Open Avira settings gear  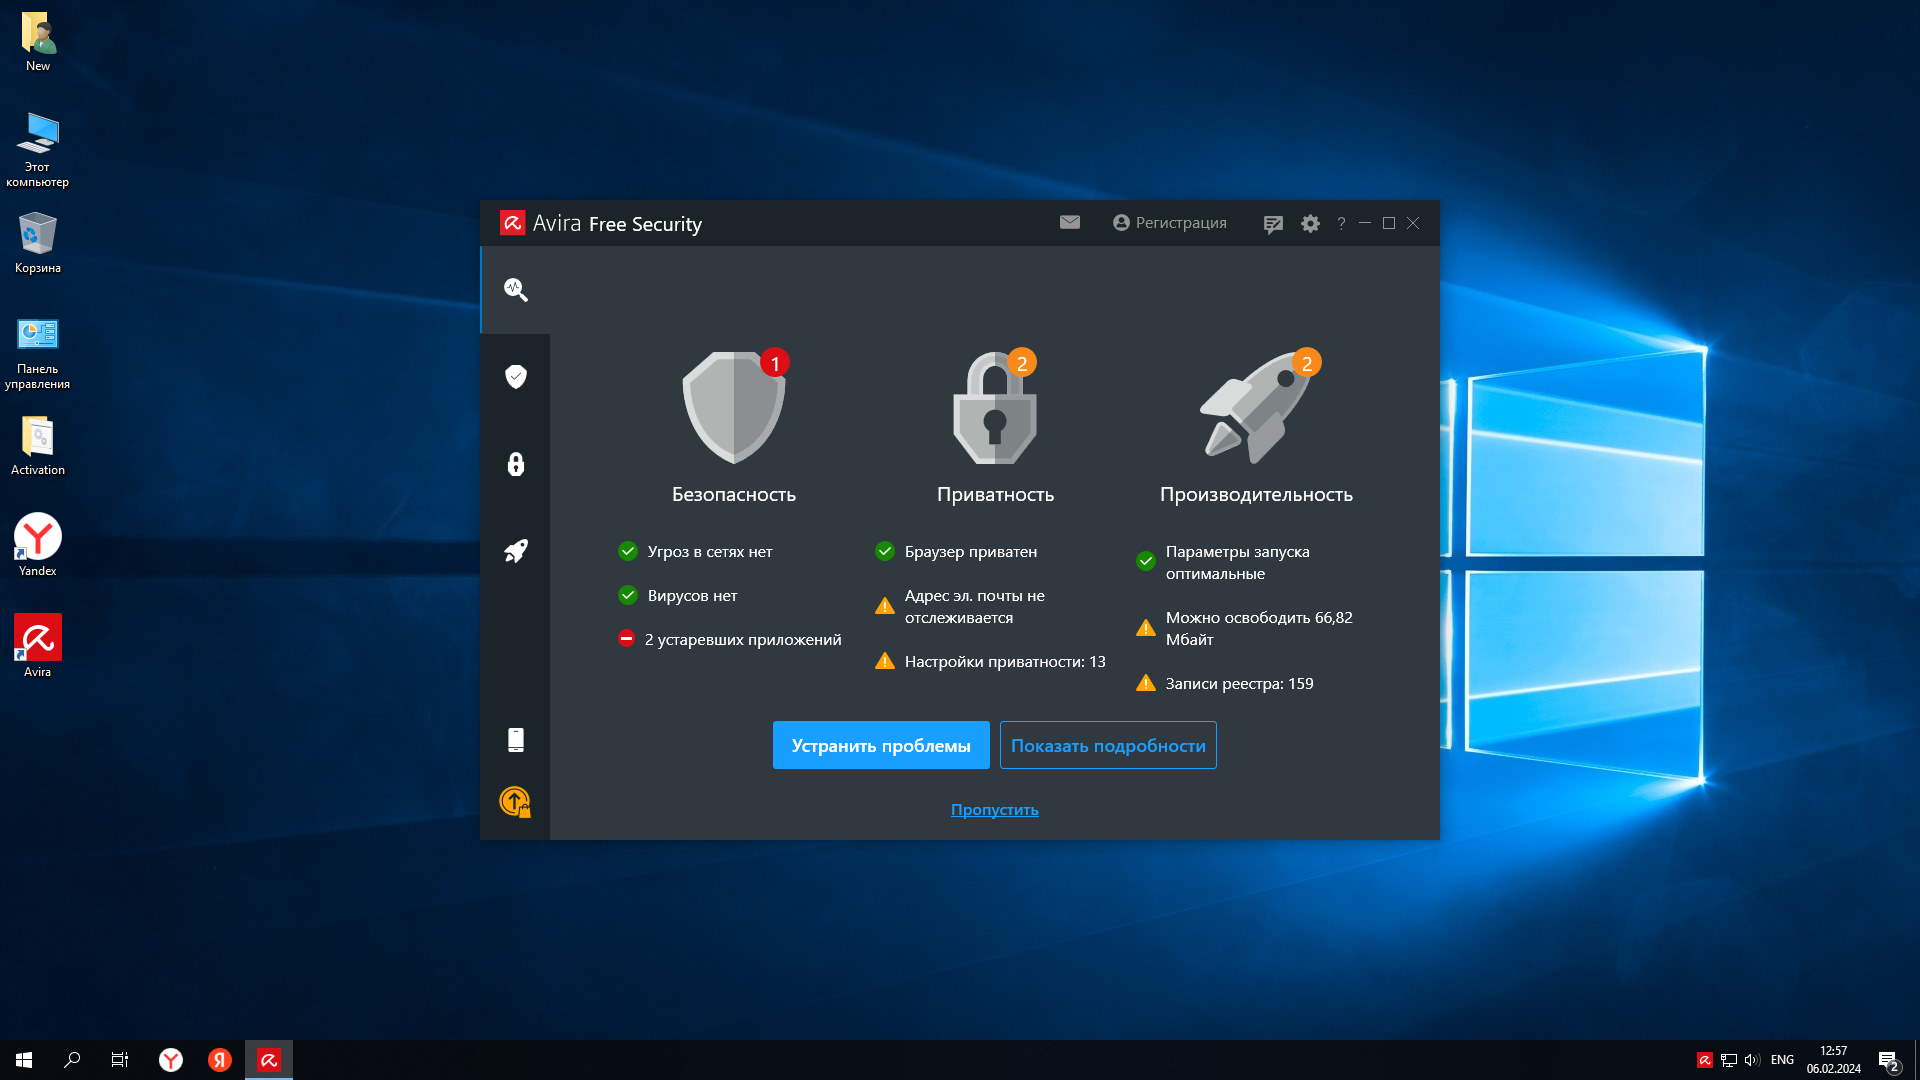pos(1310,224)
